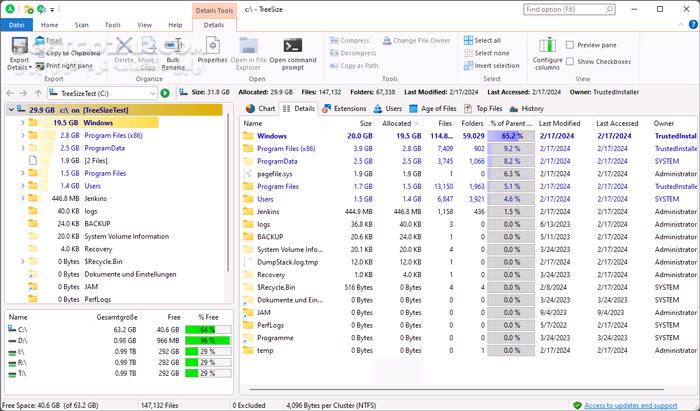Click the 96 % free bar for D:\

208,340
